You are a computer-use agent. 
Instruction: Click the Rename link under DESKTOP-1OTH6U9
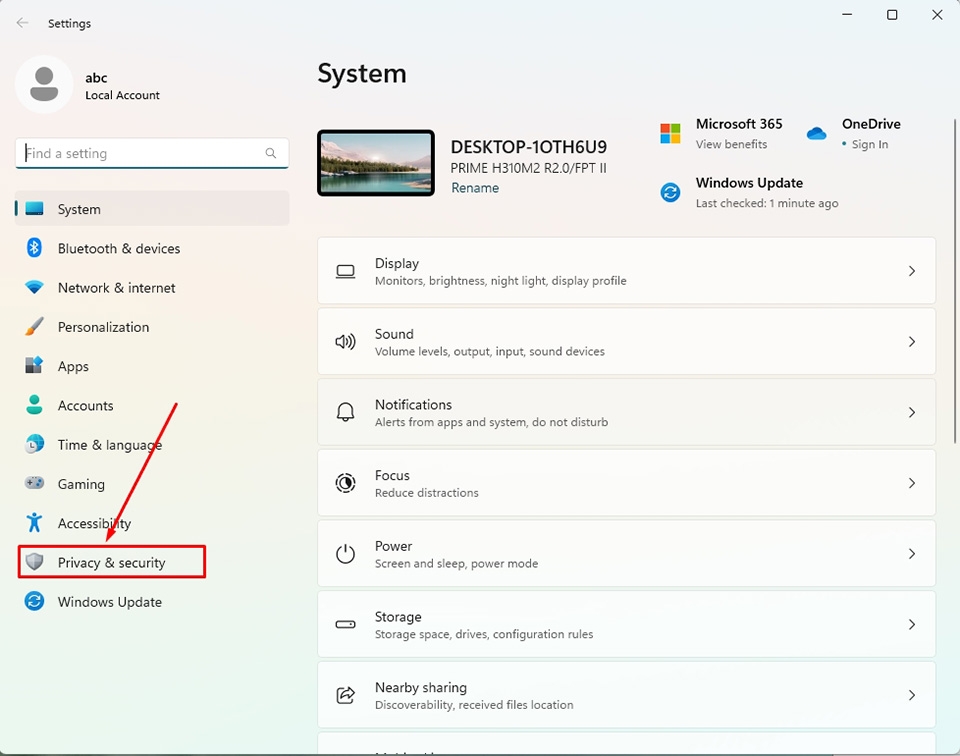[475, 187]
